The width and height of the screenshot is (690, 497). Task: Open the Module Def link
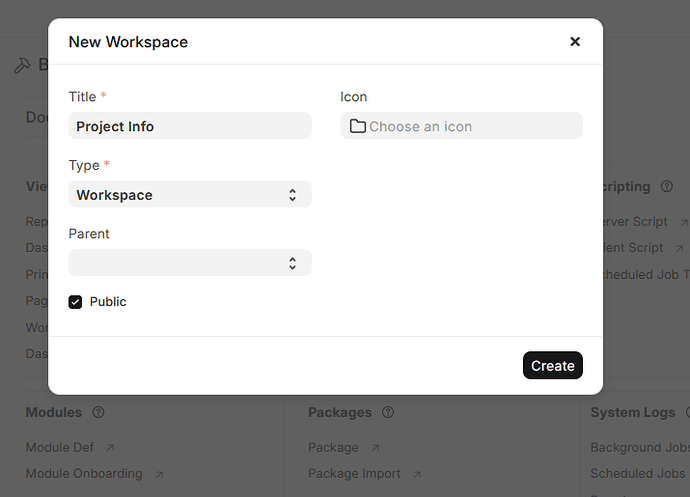pos(60,448)
